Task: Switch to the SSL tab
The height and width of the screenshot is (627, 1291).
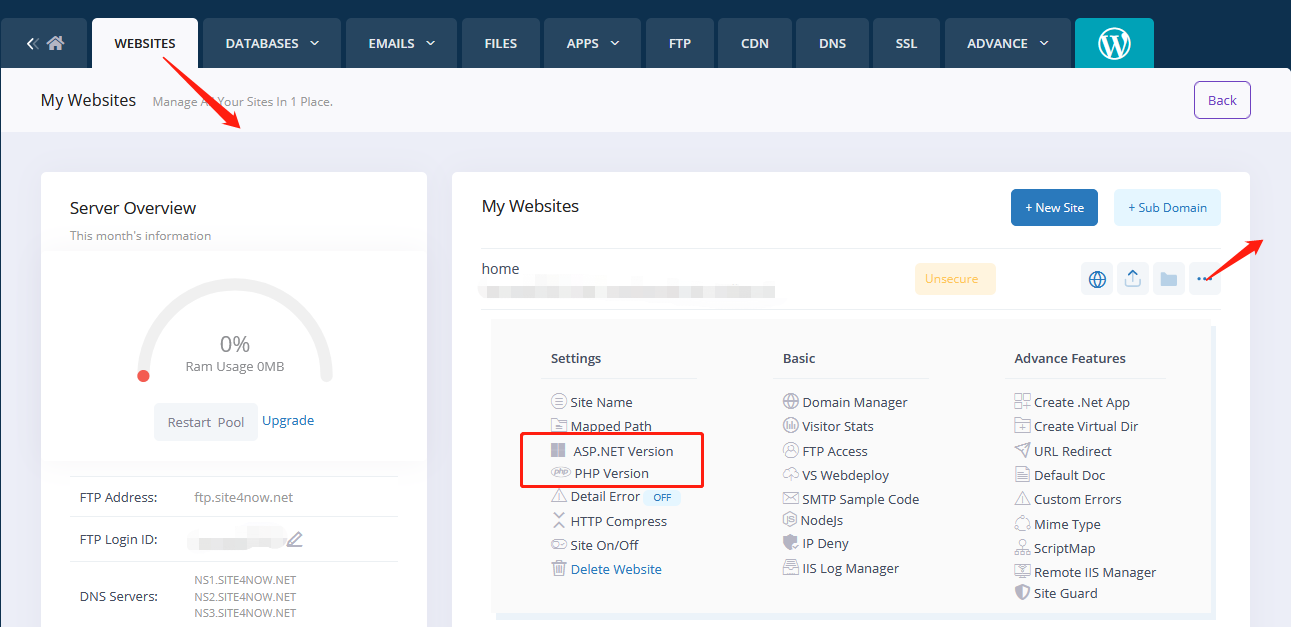Action: (906, 44)
